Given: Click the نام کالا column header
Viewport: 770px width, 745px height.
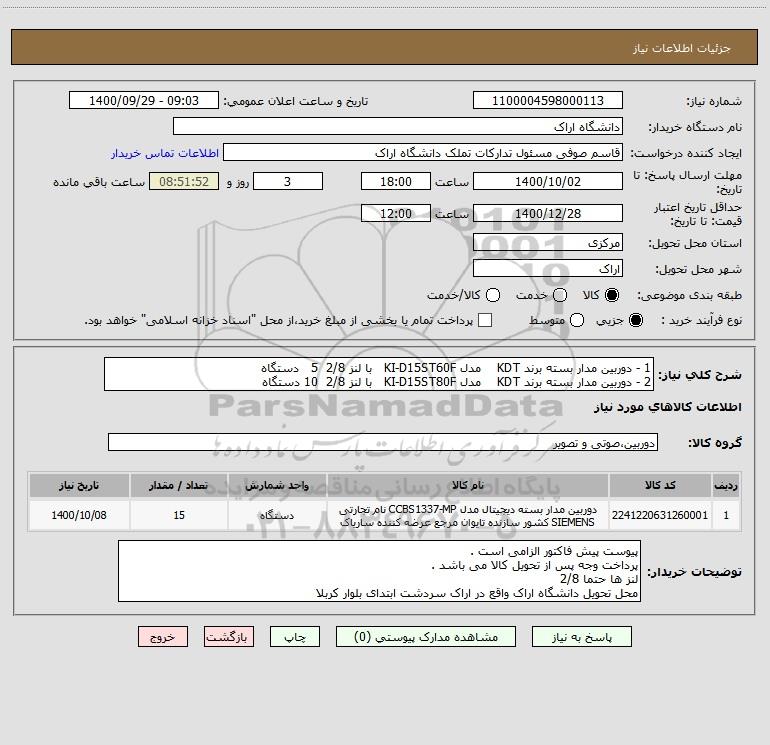Looking at the screenshot, I should [x=468, y=485].
